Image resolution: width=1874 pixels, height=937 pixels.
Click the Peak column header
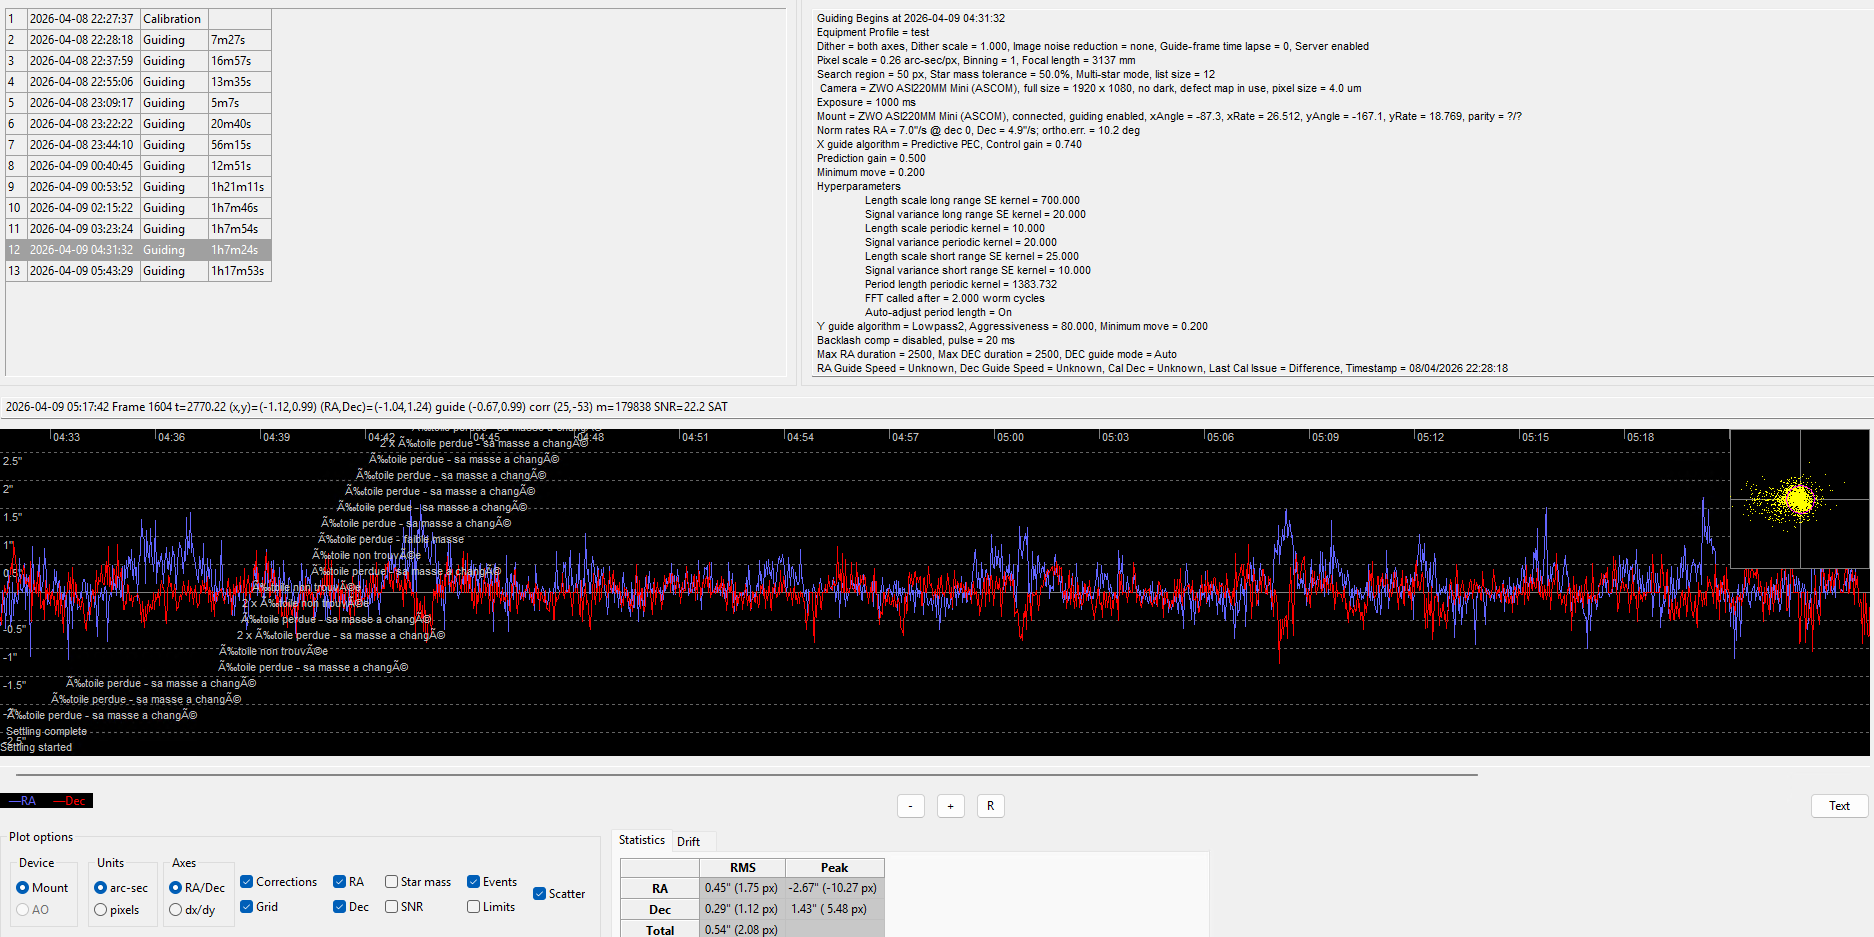(834, 868)
